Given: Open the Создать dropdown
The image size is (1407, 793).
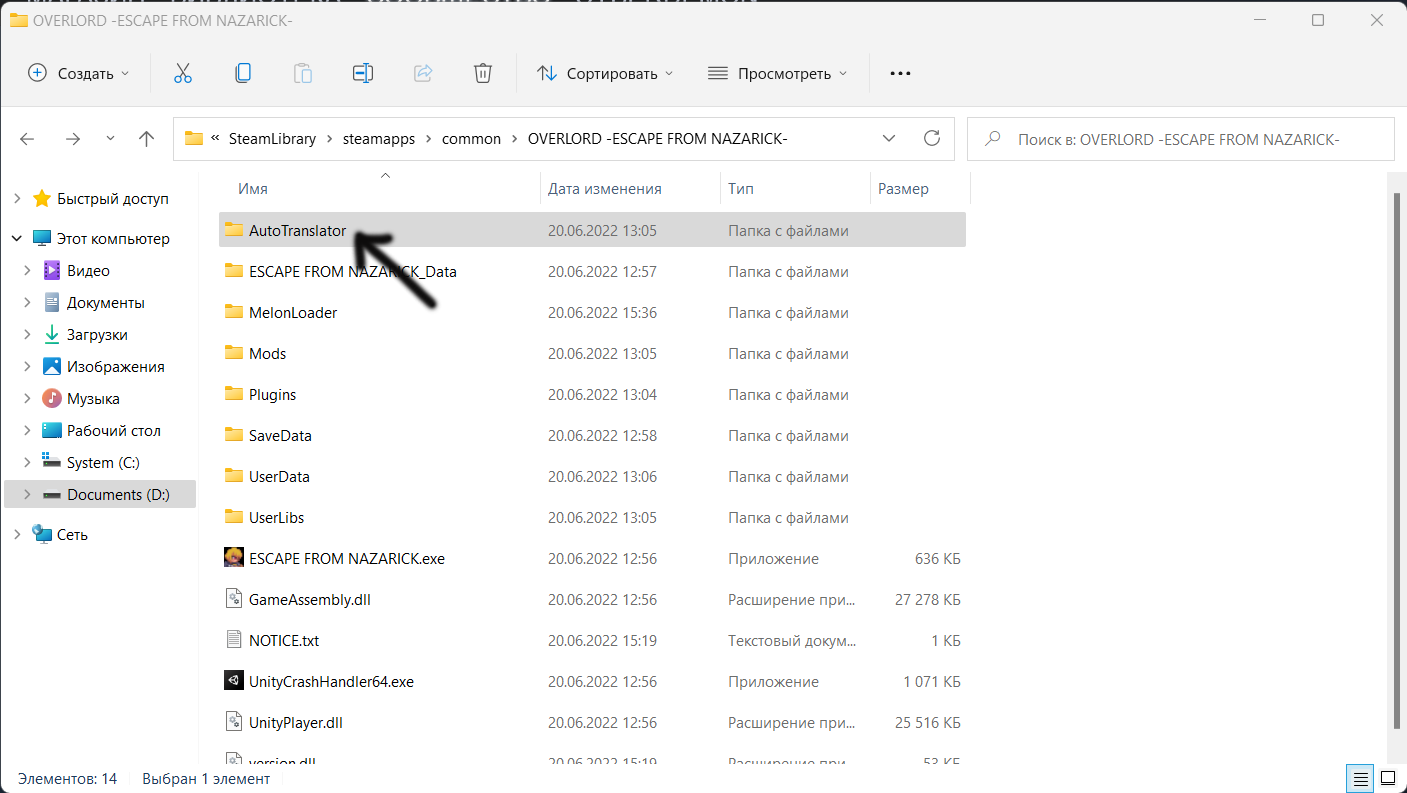Looking at the screenshot, I should click(79, 73).
